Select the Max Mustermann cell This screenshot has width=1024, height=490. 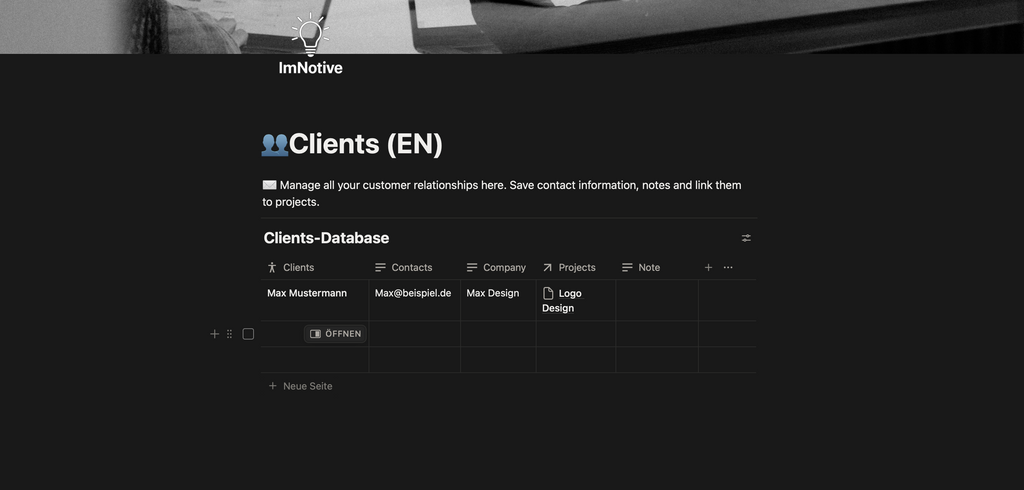(x=315, y=300)
